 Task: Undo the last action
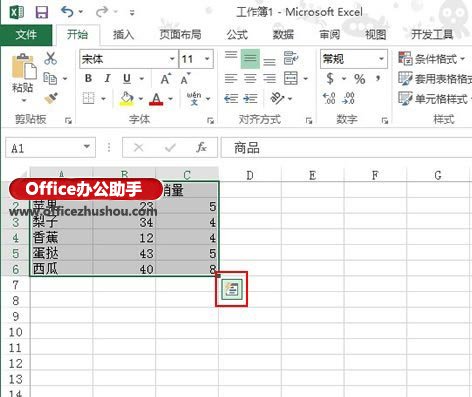click(x=67, y=12)
